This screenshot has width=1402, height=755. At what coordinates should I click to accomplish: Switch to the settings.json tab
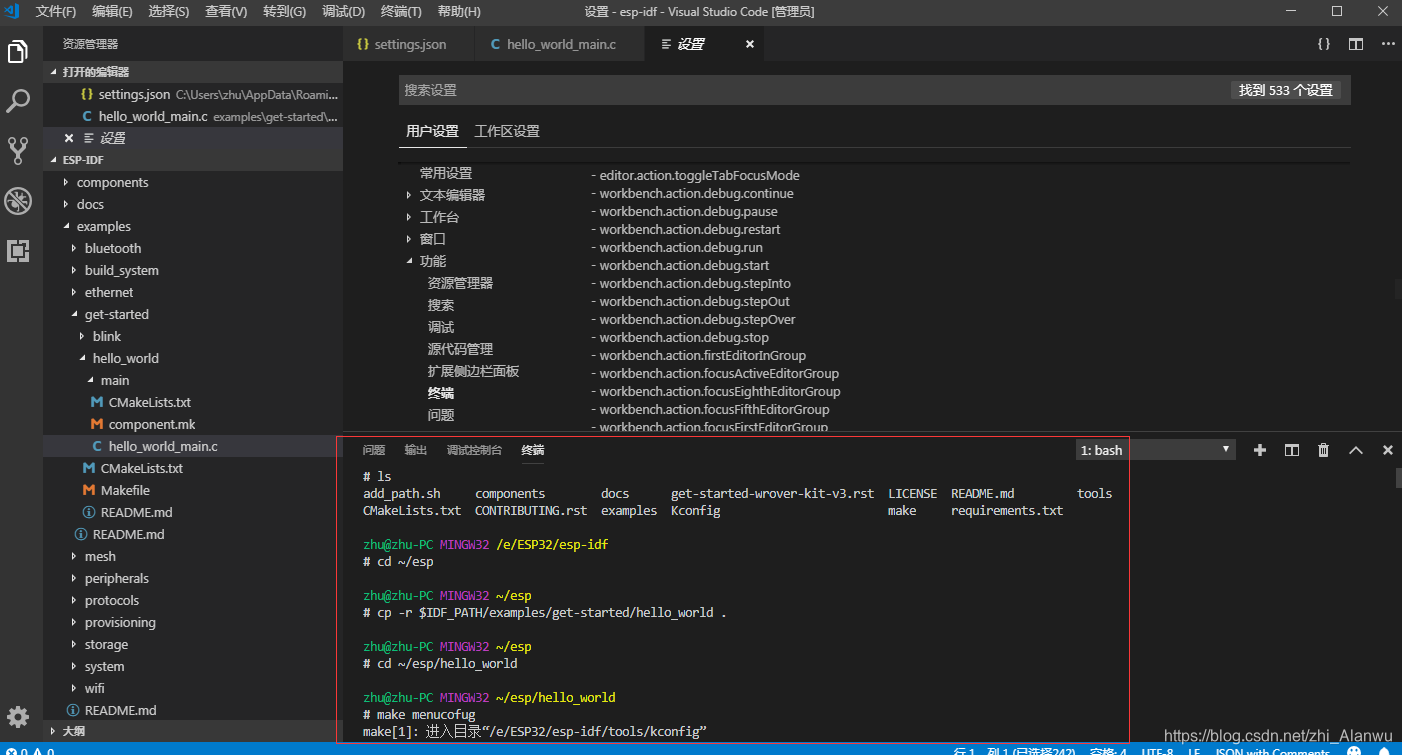[x=409, y=44]
